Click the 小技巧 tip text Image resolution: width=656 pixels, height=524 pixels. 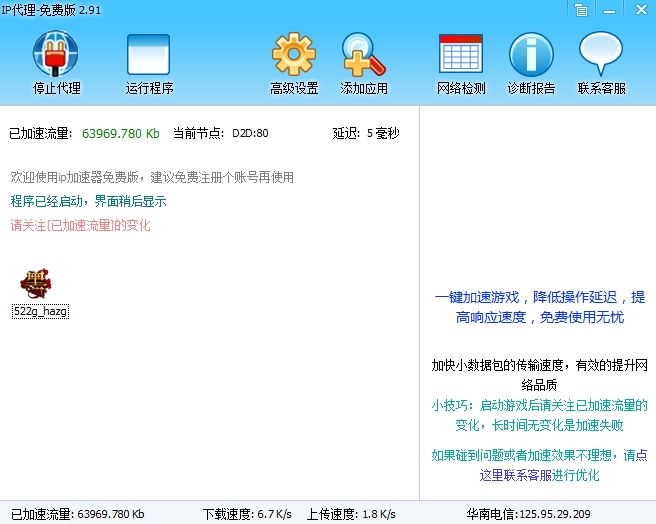click(539, 415)
